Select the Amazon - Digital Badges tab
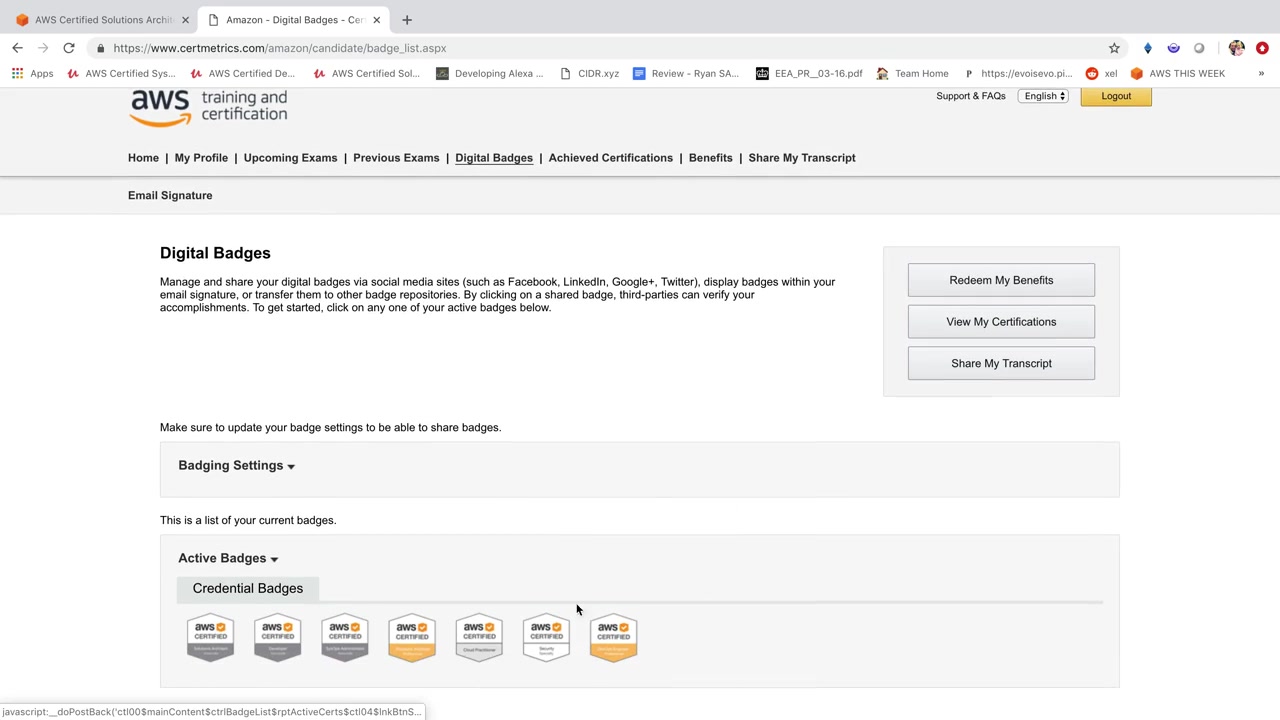The image size is (1280, 720). point(293,20)
